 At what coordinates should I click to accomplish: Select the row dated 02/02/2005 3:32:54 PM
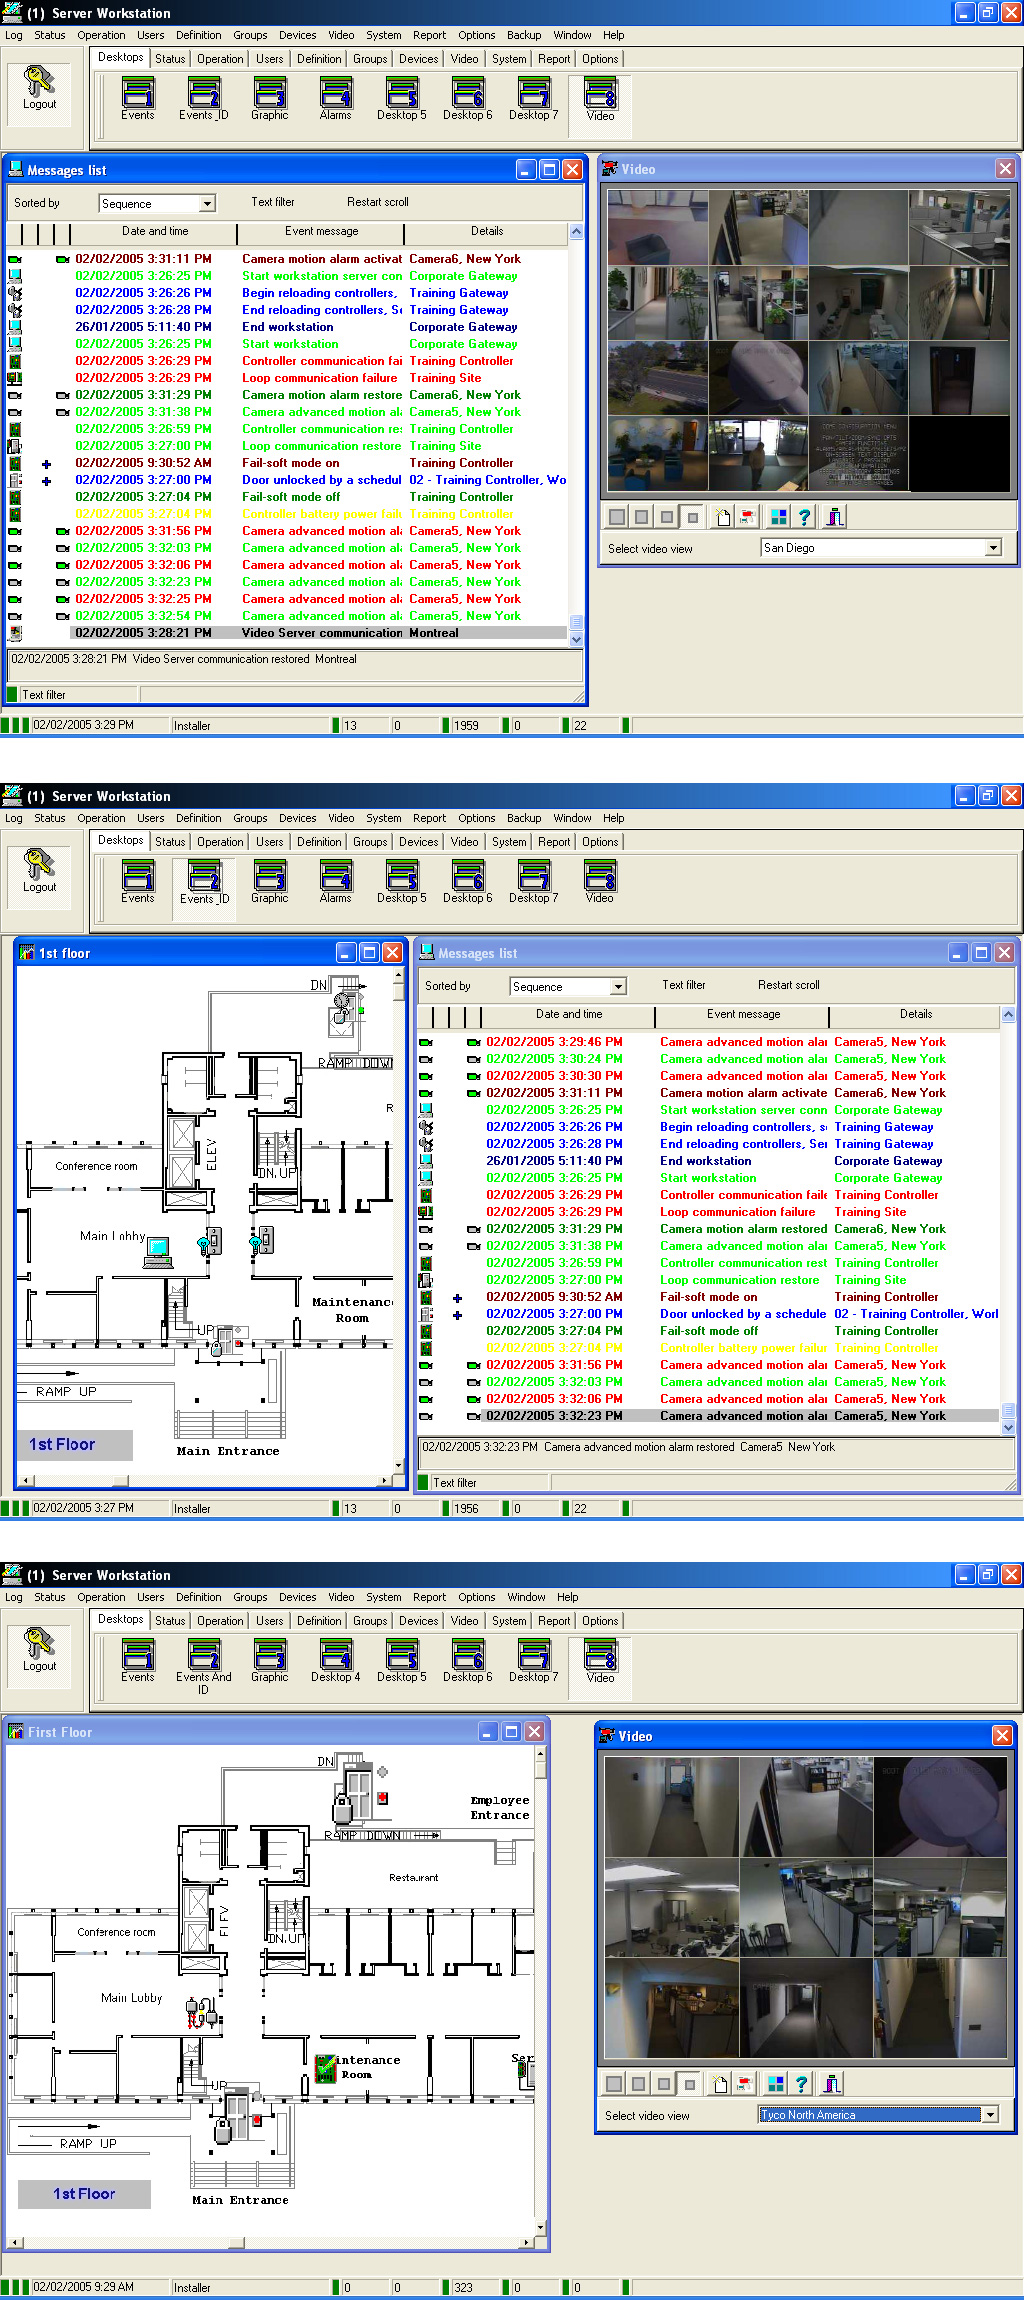(289, 616)
